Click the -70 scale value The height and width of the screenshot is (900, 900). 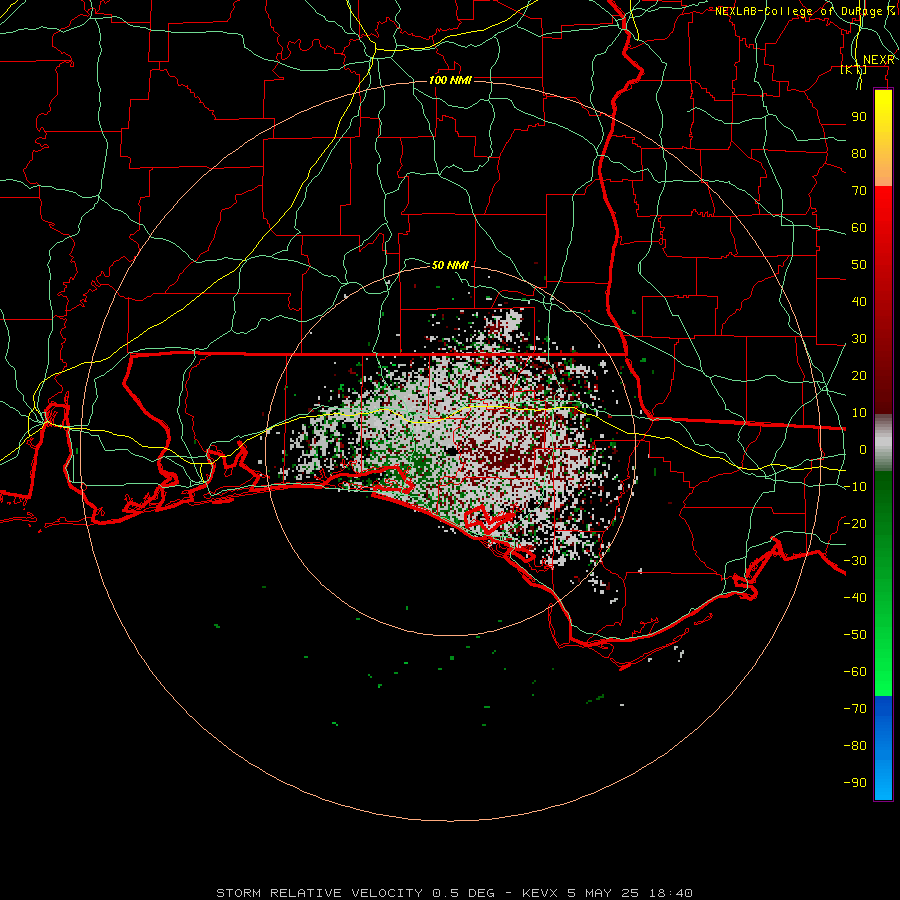[x=855, y=709]
